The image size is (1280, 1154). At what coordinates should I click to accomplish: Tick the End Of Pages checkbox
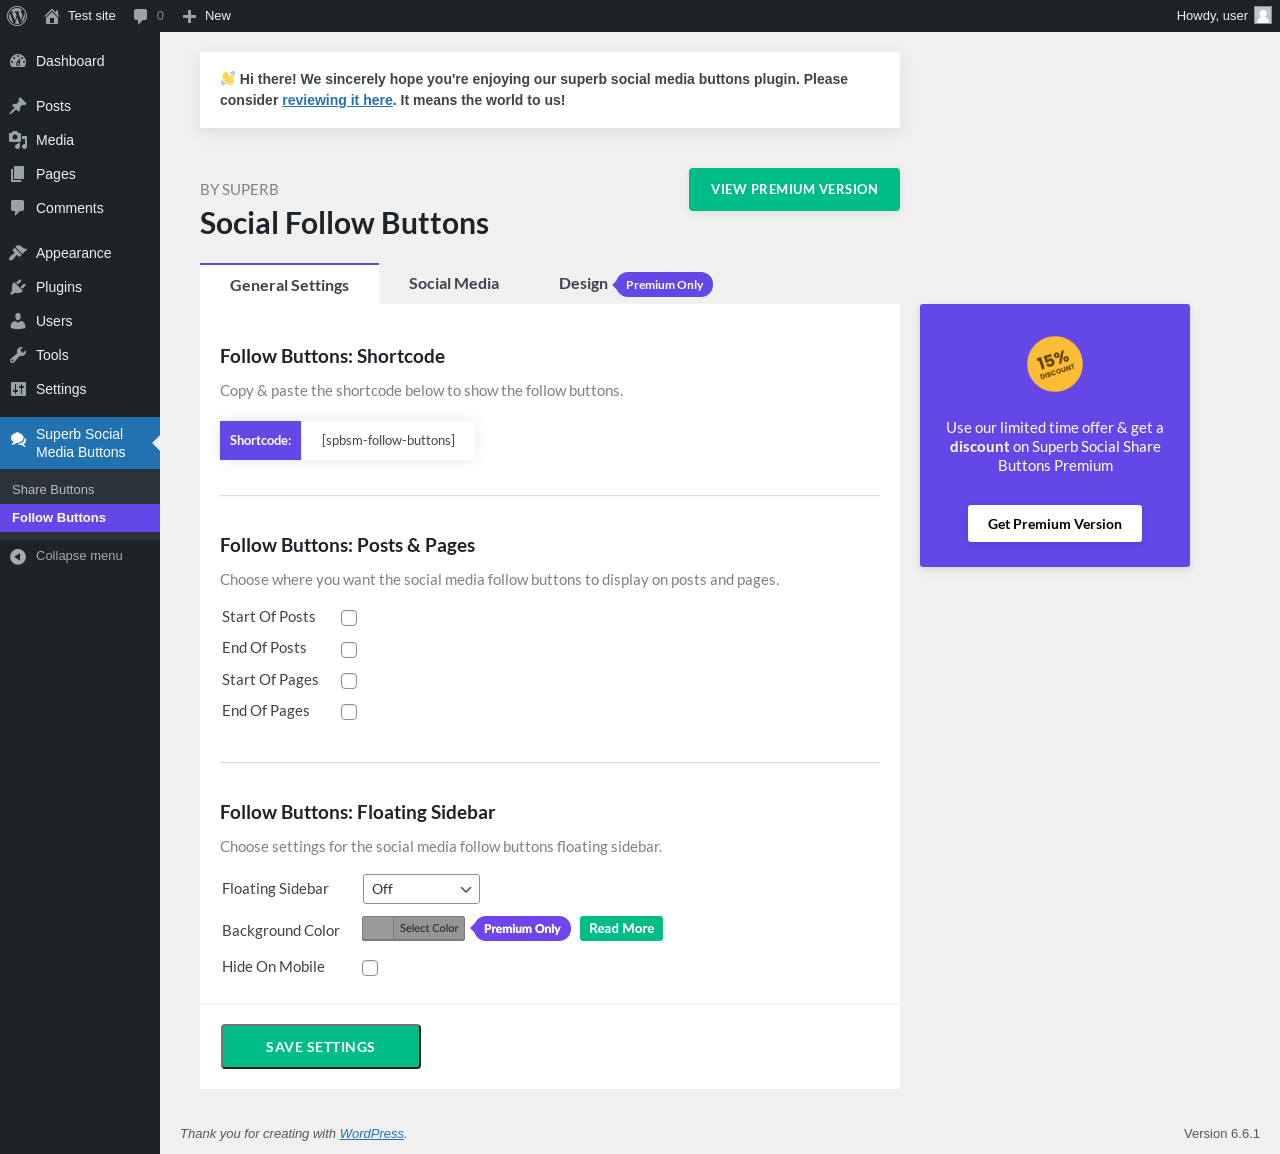(349, 712)
